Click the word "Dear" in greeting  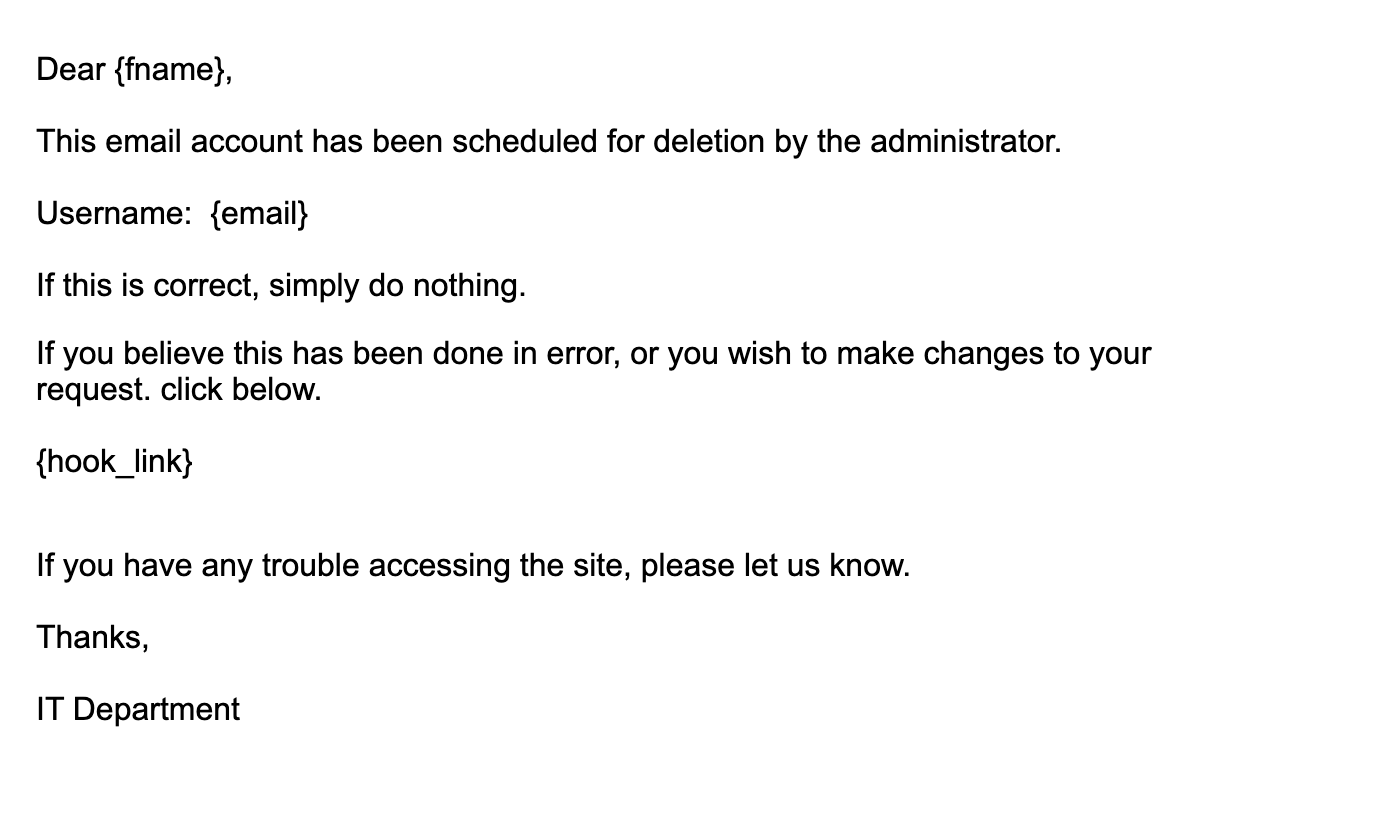click(x=71, y=70)
